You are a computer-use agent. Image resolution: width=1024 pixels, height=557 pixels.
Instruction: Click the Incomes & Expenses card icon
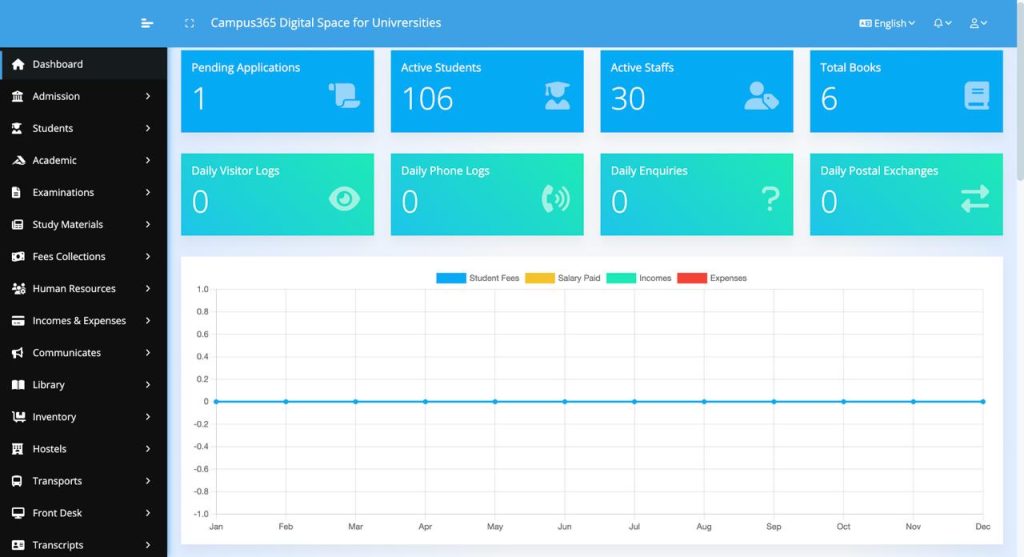coord(18,321)
